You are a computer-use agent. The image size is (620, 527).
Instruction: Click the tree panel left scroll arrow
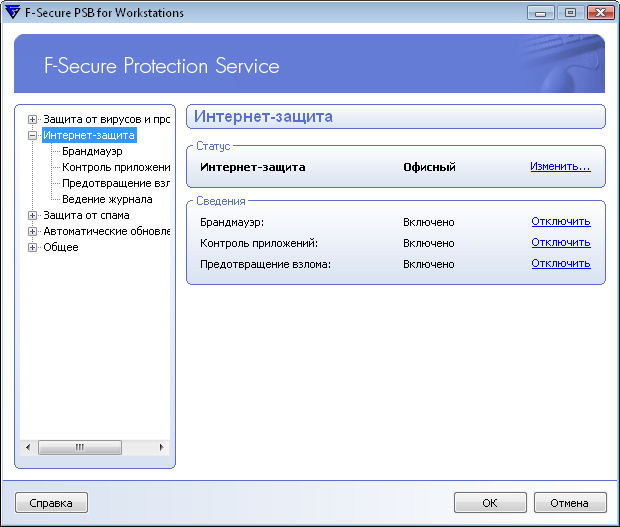(28, 448)
